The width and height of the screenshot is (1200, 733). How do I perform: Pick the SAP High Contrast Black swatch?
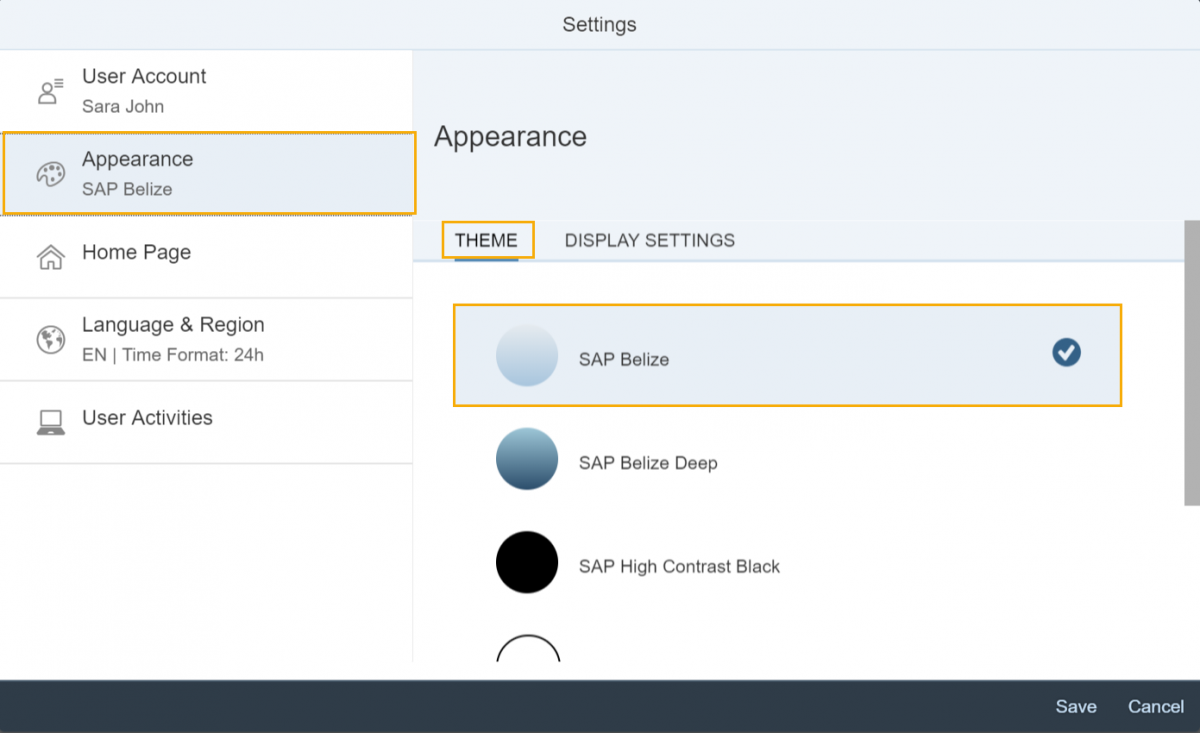coord(527,562)
